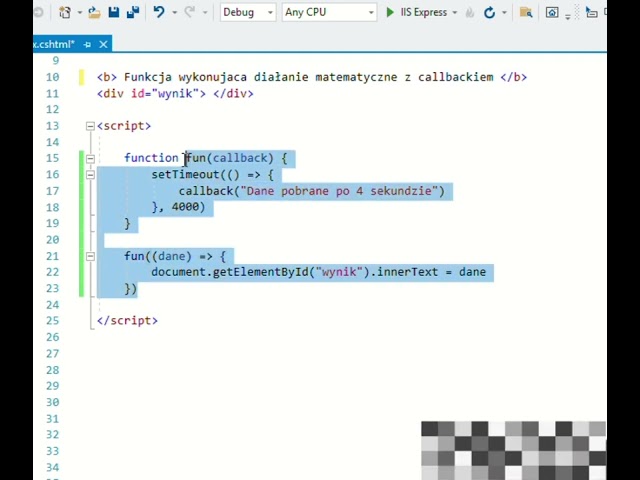
Task: Click the New Project toolbar icon
Action: coord(65,13)
